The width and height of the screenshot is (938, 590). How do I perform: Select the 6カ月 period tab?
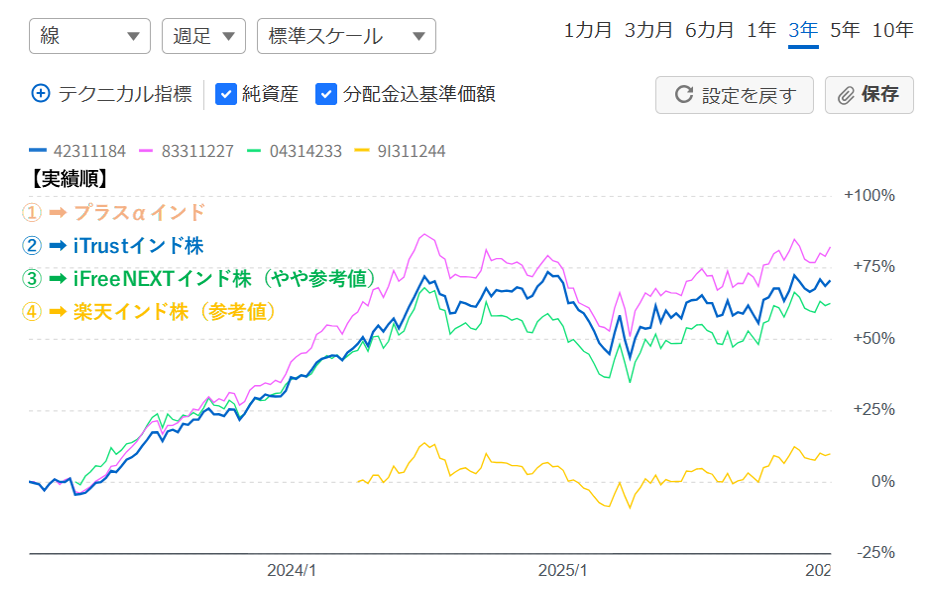(709, 30)
